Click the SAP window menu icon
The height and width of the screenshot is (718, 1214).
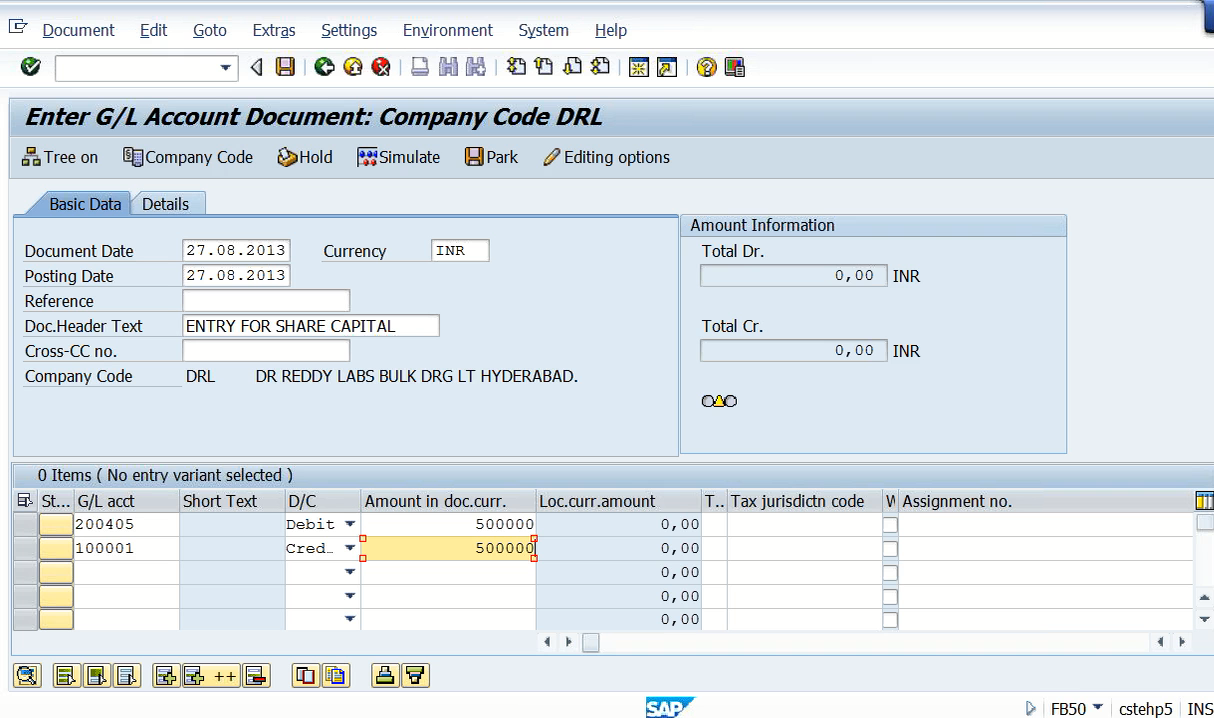[x=17, y=27]
